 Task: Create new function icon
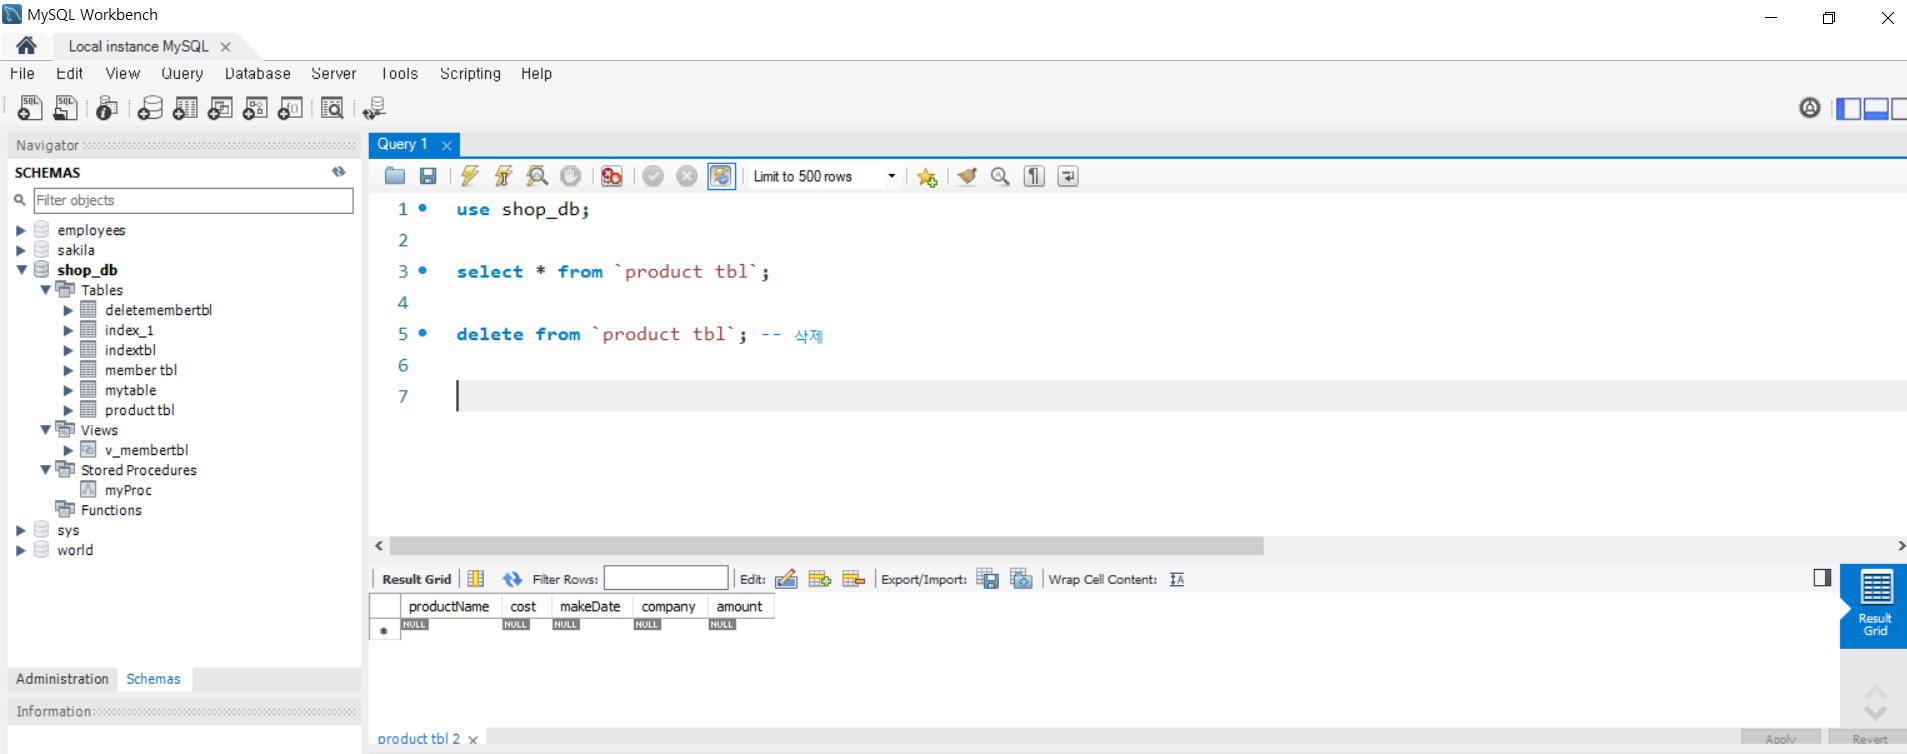click(290, 108)
